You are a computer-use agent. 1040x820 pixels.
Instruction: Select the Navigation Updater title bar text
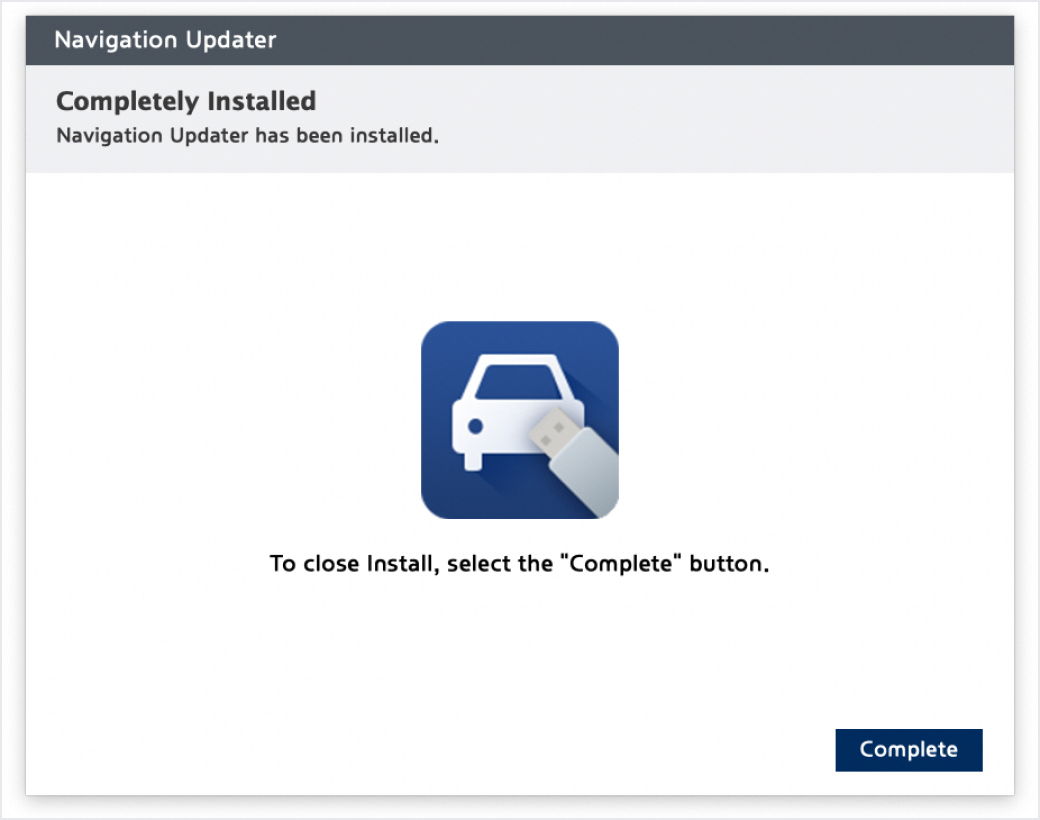pos(165,41)
